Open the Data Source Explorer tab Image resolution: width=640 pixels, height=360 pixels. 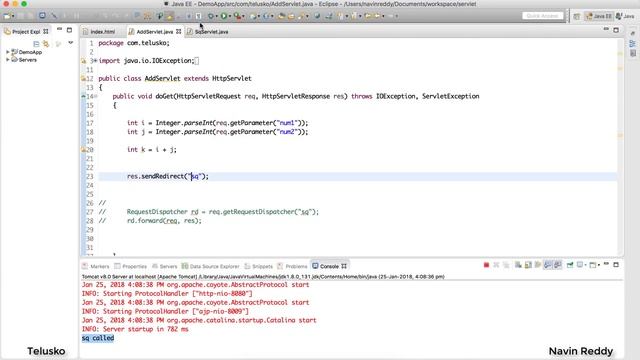[x=214, y=266]
